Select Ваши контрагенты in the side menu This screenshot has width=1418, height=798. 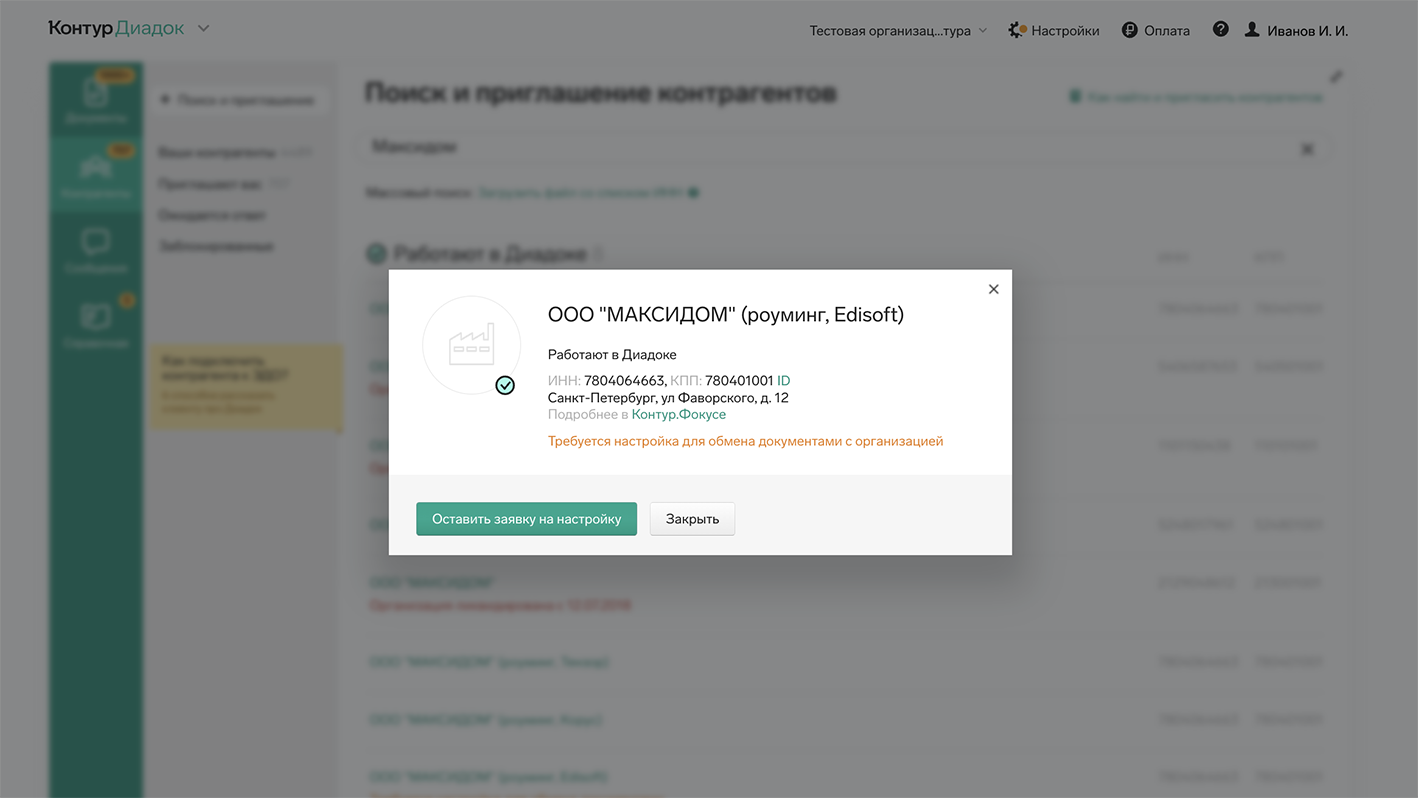coord(217,153)
